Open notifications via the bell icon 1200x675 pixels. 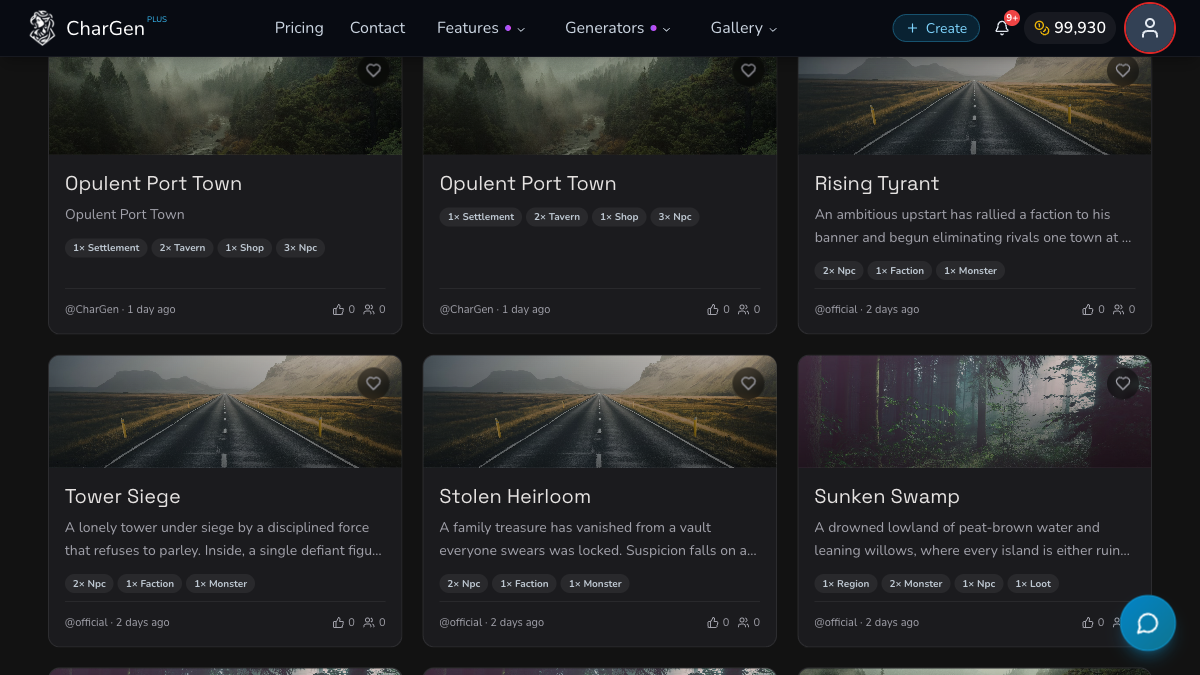coord(1001,28)
